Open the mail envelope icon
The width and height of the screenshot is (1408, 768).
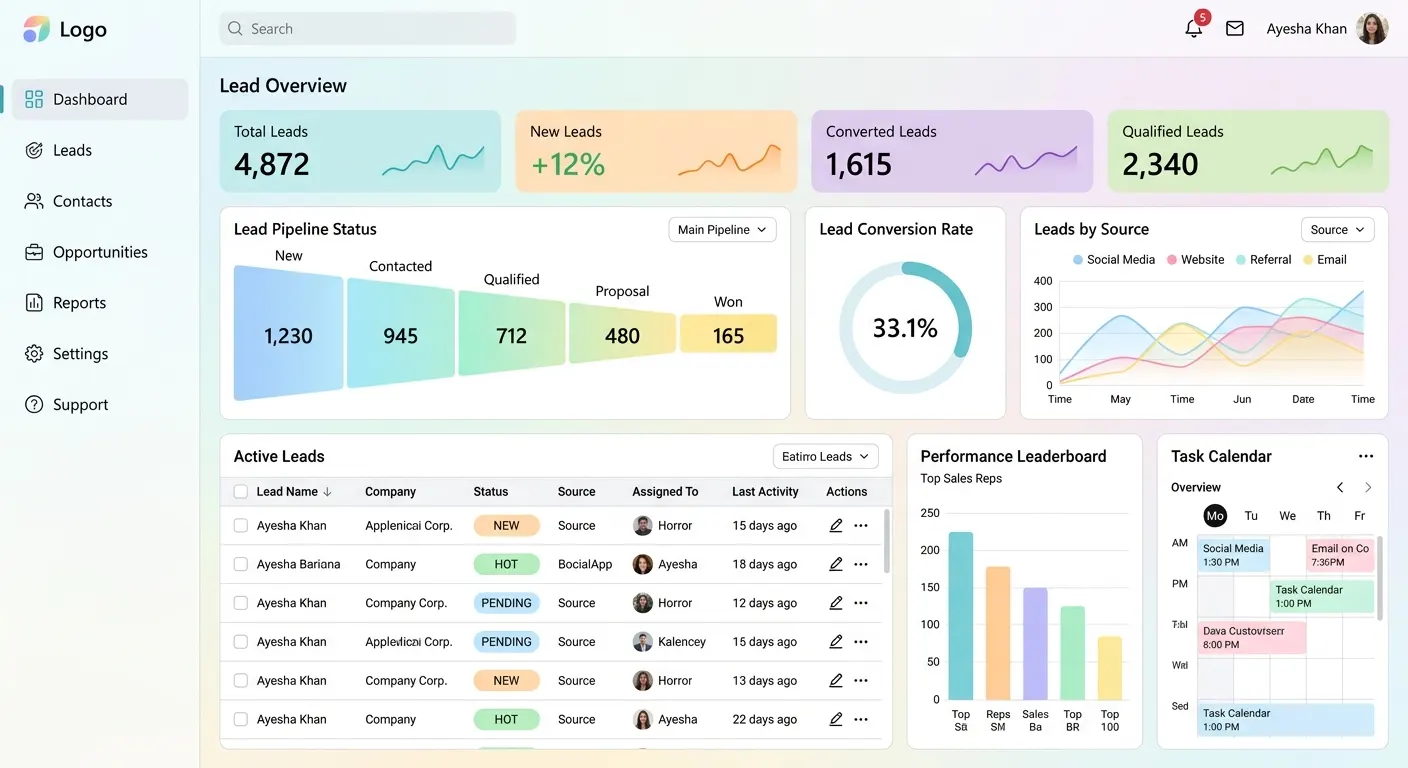1235,29
